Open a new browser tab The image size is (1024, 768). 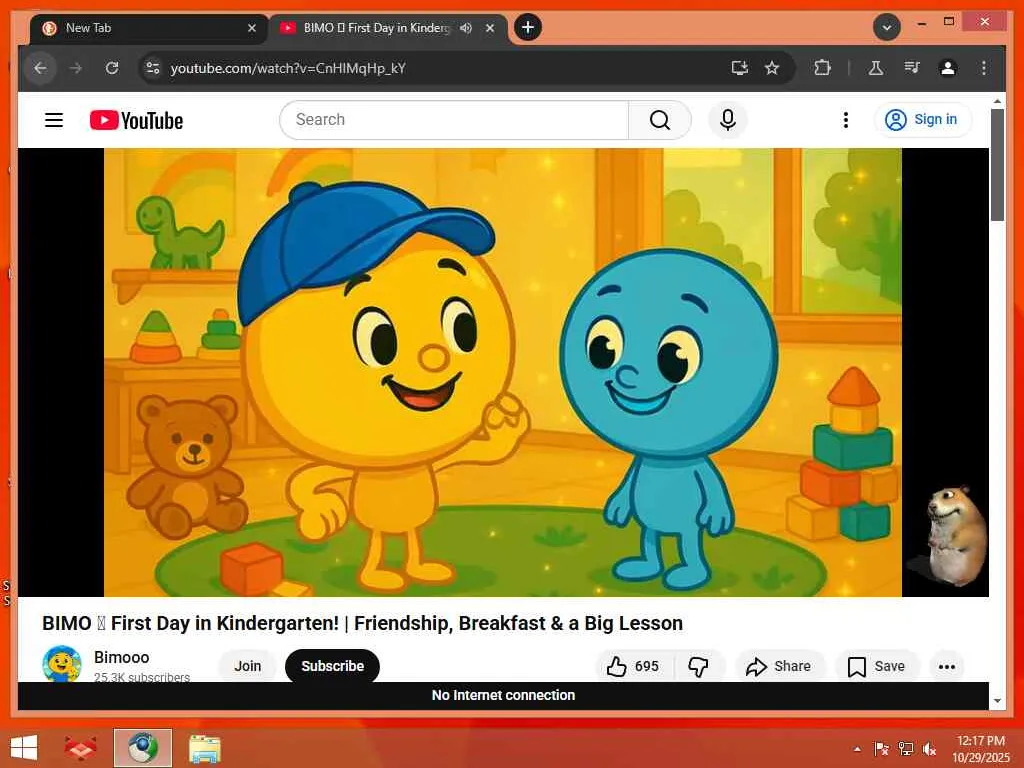coord(528,27)
